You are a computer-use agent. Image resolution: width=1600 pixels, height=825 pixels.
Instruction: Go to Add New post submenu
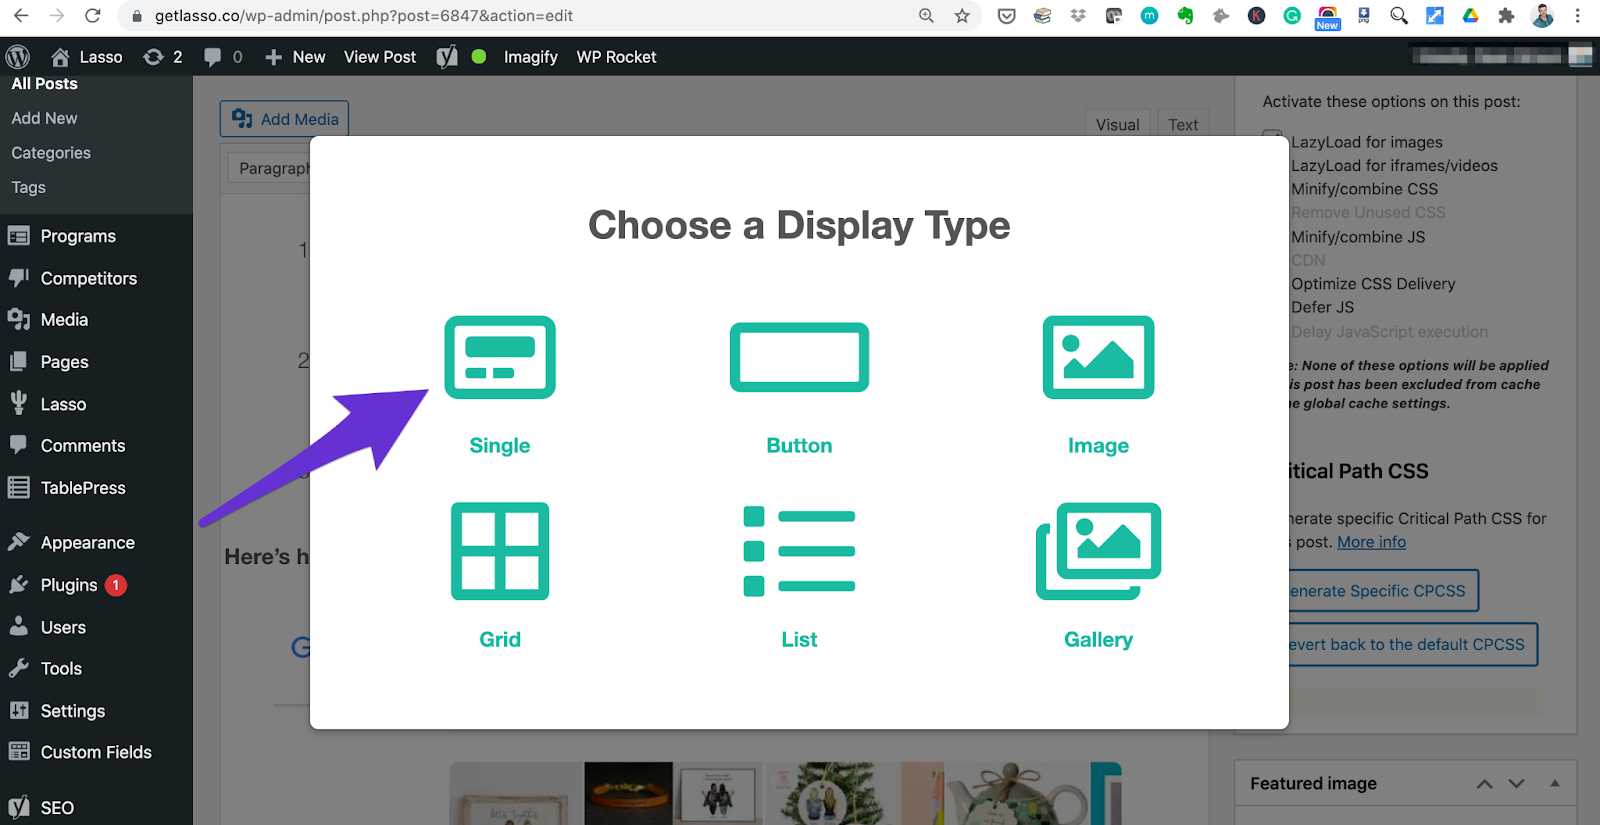click(x=44, y=118)
